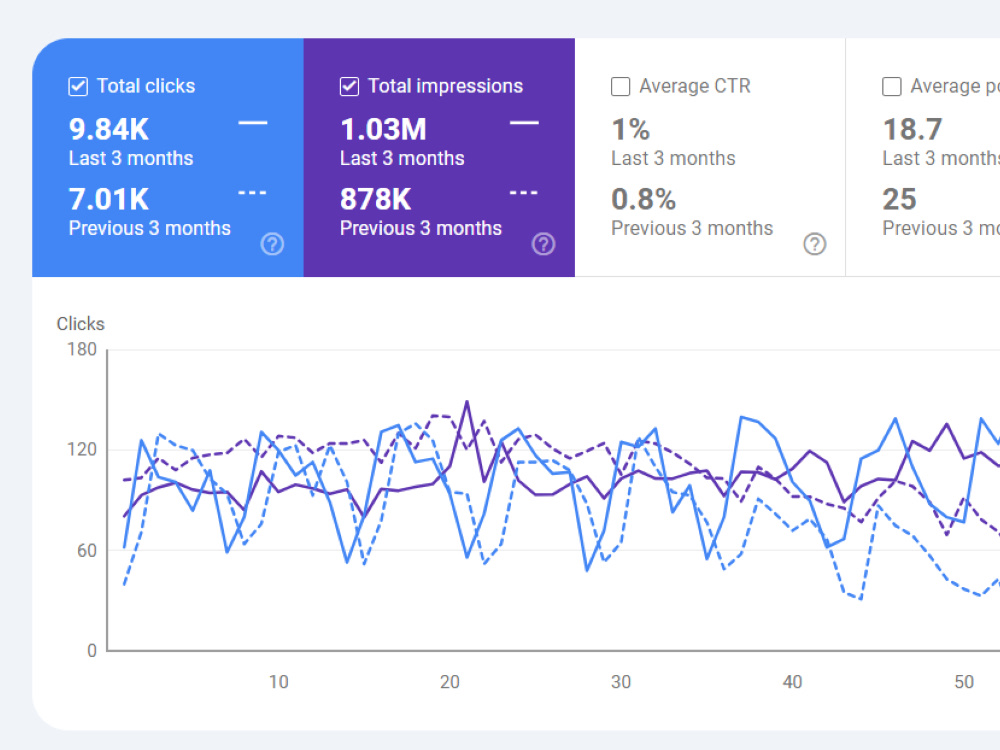Screen dimensions: 1000x750
Task: Click the 0 y-axis label
Action: [92, 651]
